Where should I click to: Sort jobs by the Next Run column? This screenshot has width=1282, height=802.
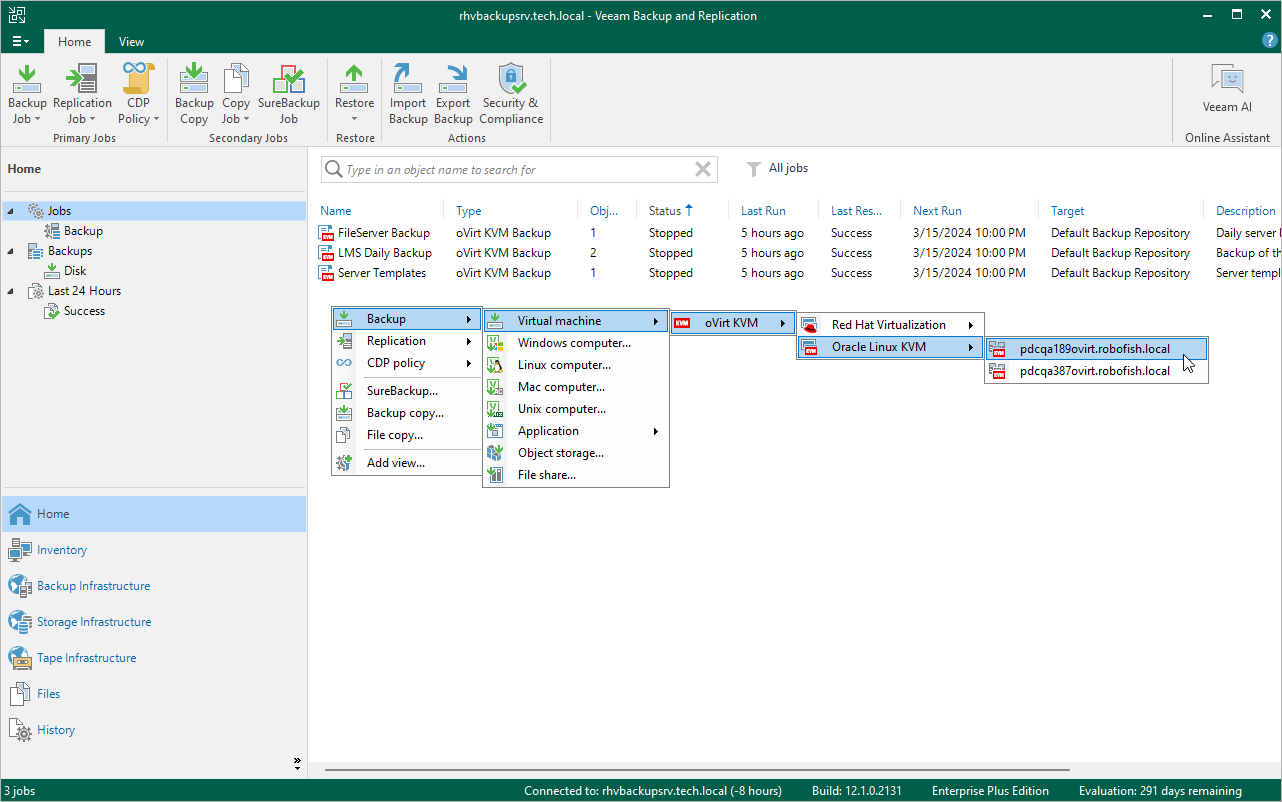point(937,211)
